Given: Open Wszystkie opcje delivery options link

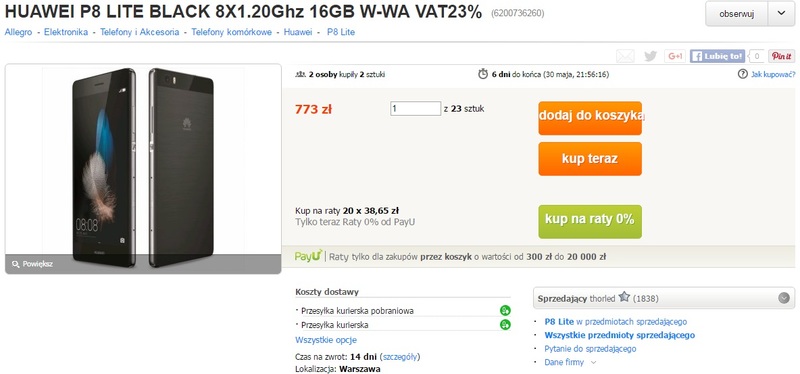Looking at the screenshot, I should pos(326,340).
